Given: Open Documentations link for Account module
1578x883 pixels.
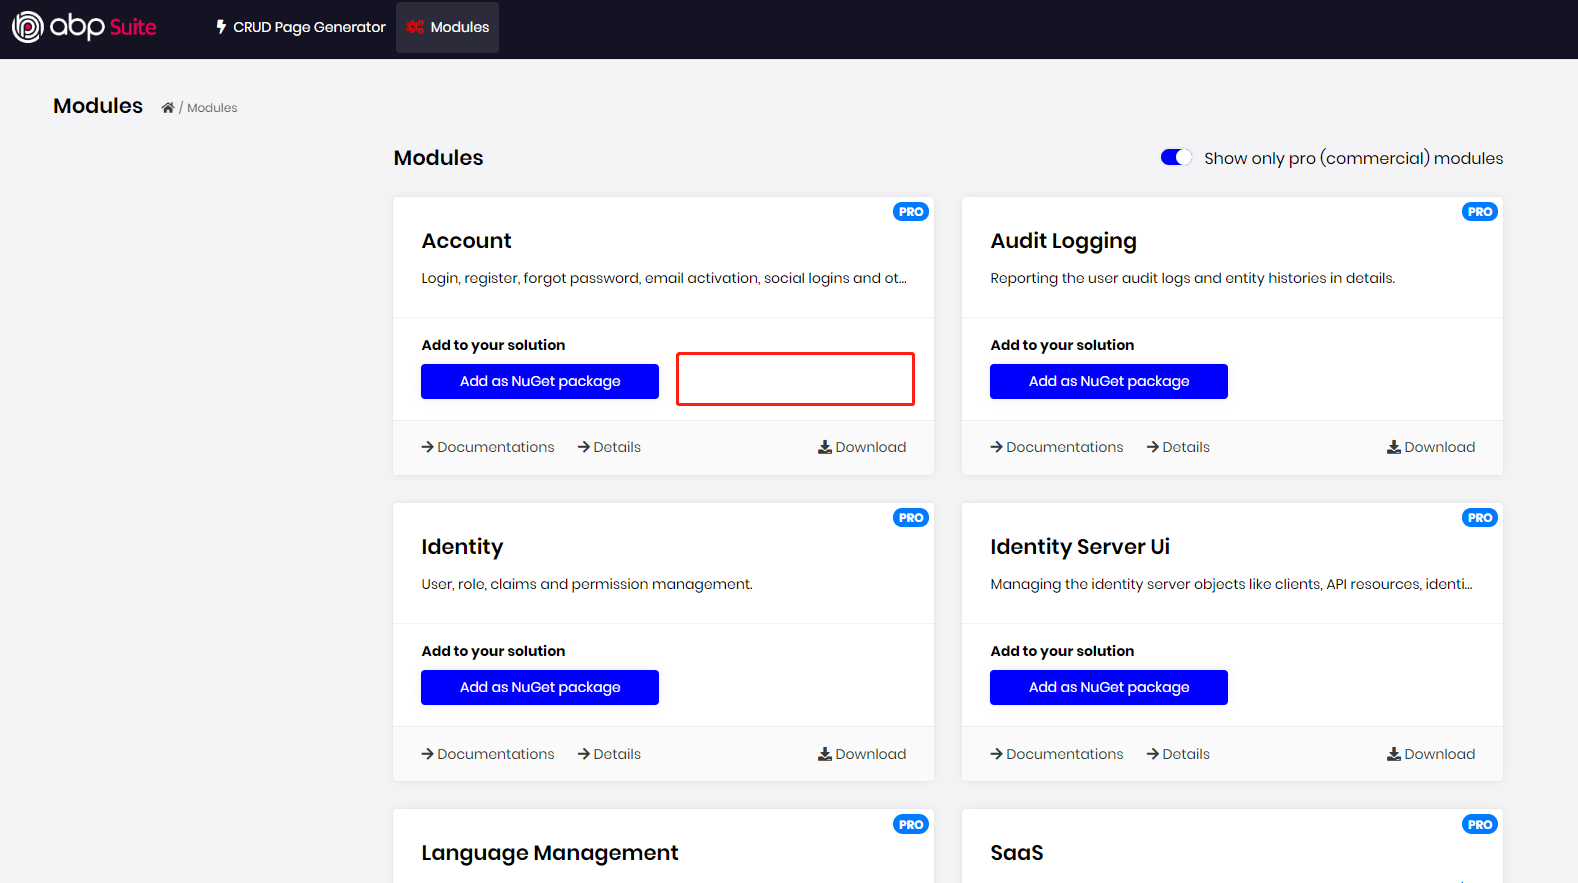Looking at the screenshot, I should click(x=488, y=447).
